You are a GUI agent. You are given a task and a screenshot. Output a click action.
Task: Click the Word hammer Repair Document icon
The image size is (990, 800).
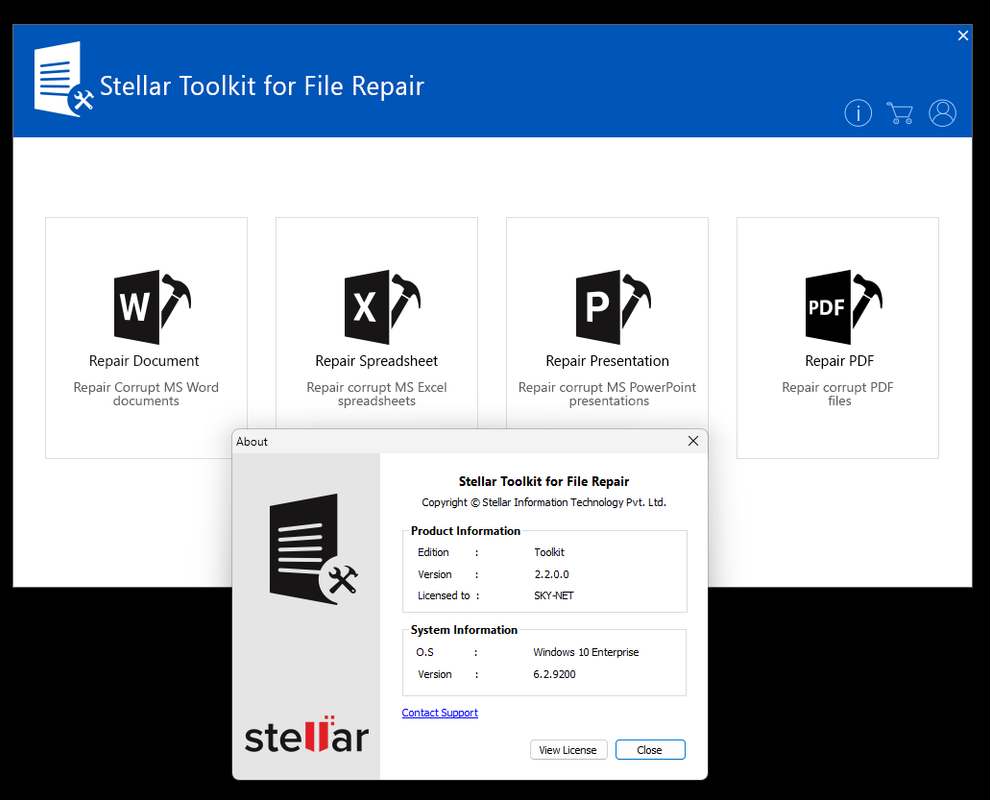coord(152,307)
